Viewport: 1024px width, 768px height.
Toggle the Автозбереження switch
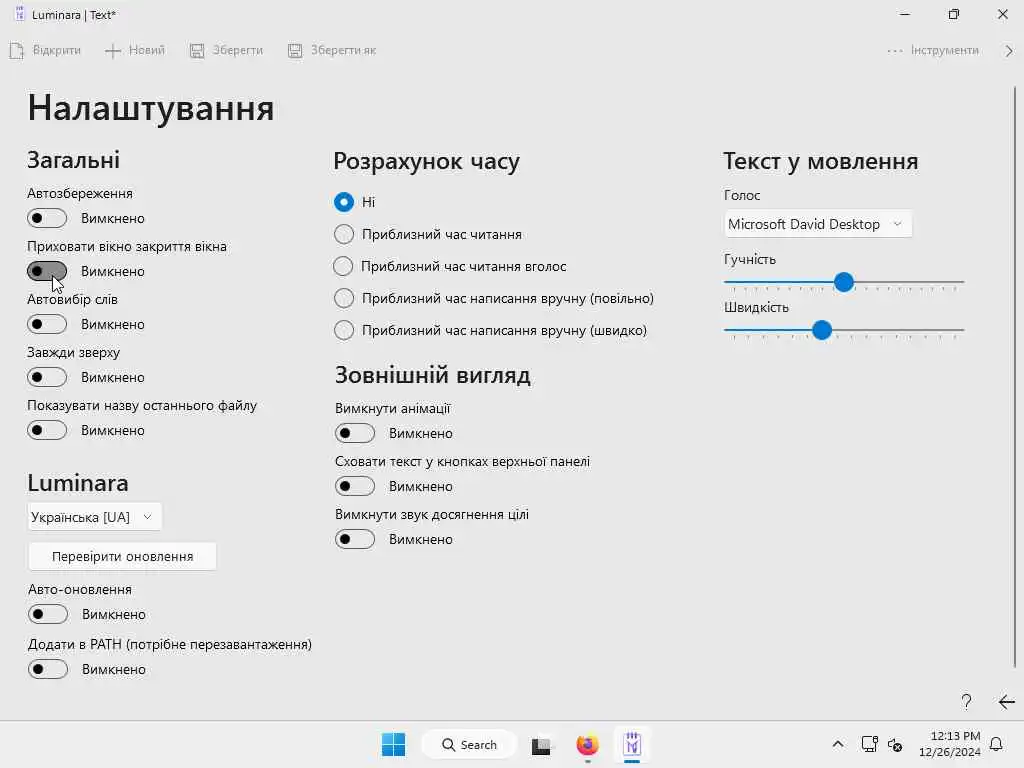(47, 218)
